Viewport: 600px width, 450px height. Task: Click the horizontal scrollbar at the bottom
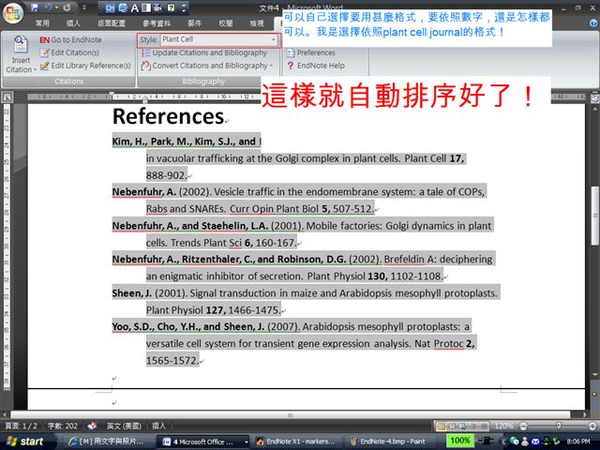(290, 415)
